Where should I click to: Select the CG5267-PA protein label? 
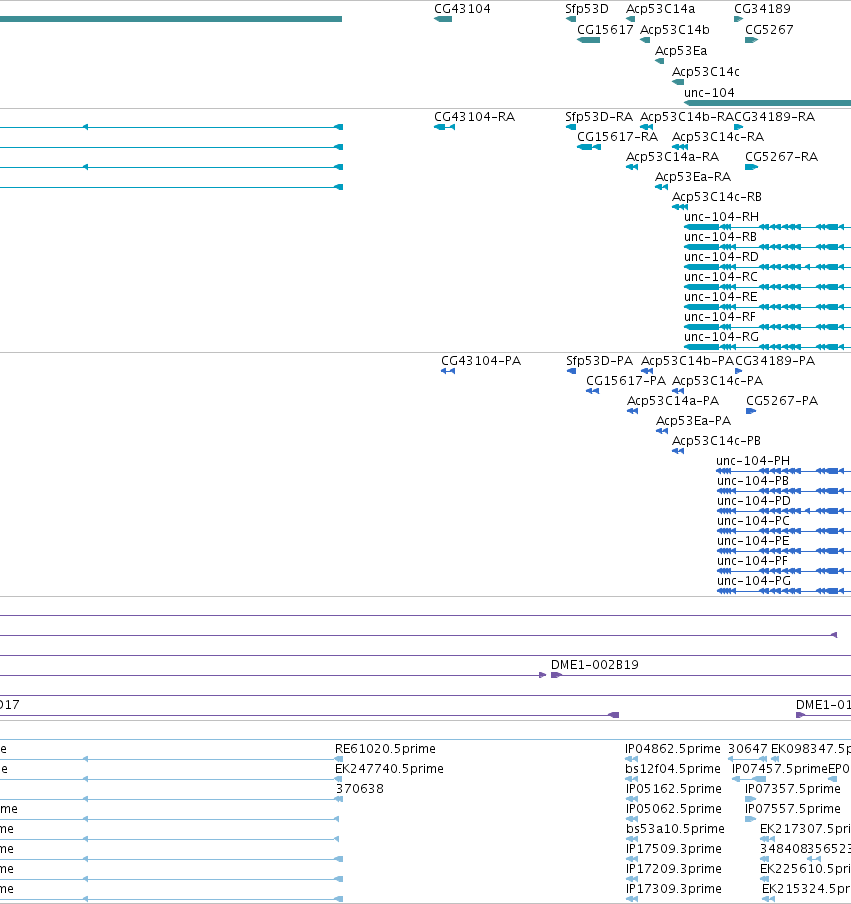point(782,401)
